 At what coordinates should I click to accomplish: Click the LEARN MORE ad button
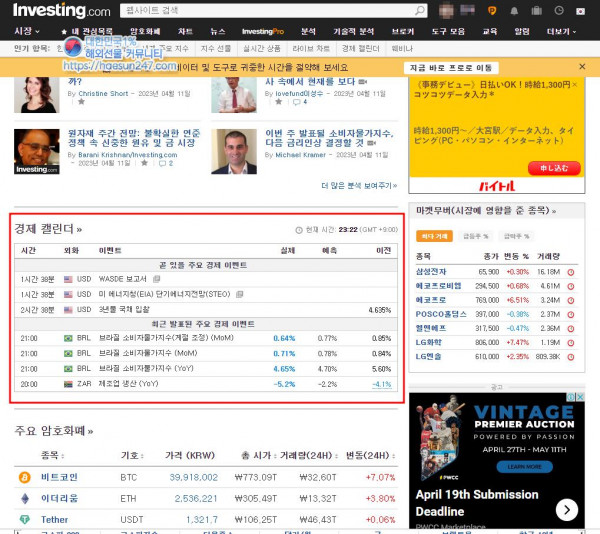pos(525,467)
